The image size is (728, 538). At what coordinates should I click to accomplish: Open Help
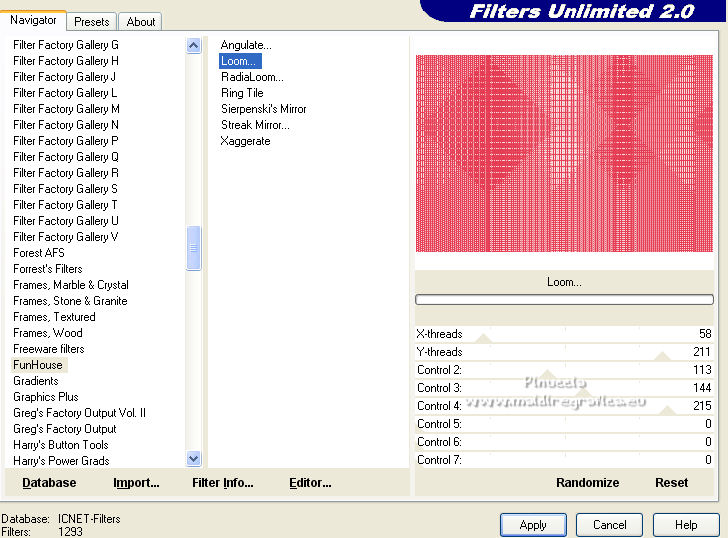[x=686, y=525]
